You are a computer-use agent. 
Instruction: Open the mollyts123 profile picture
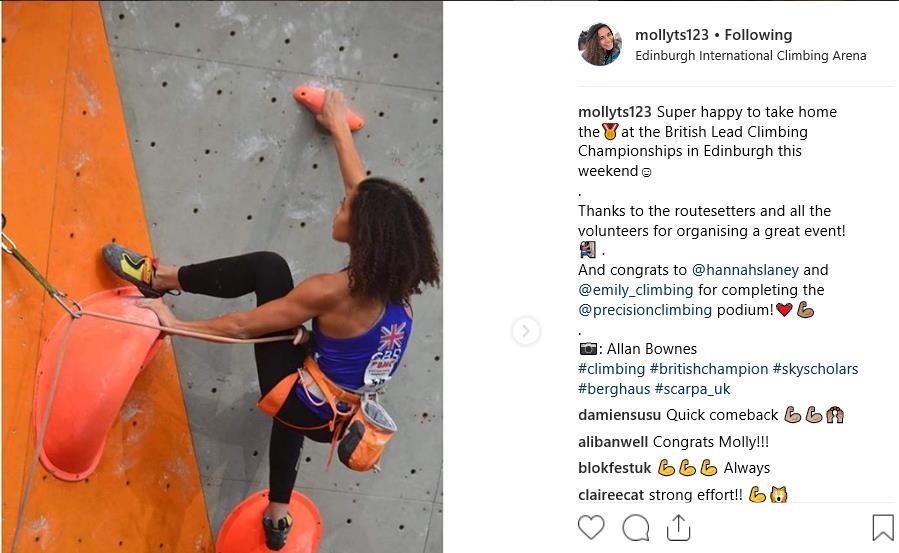click(x=600, y=44)
